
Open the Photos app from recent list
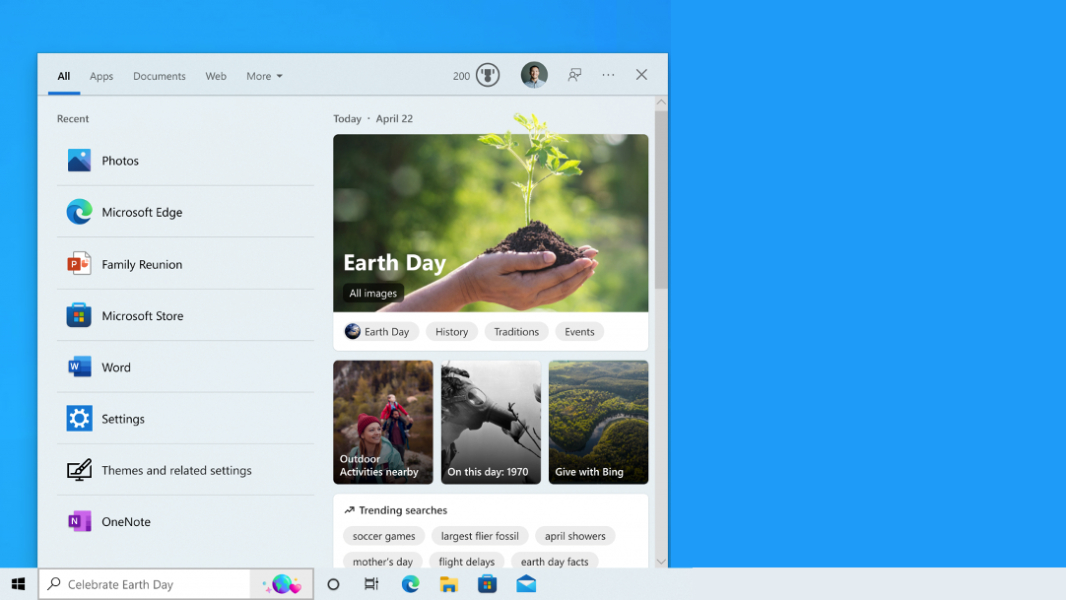click(x=120, y=160)
